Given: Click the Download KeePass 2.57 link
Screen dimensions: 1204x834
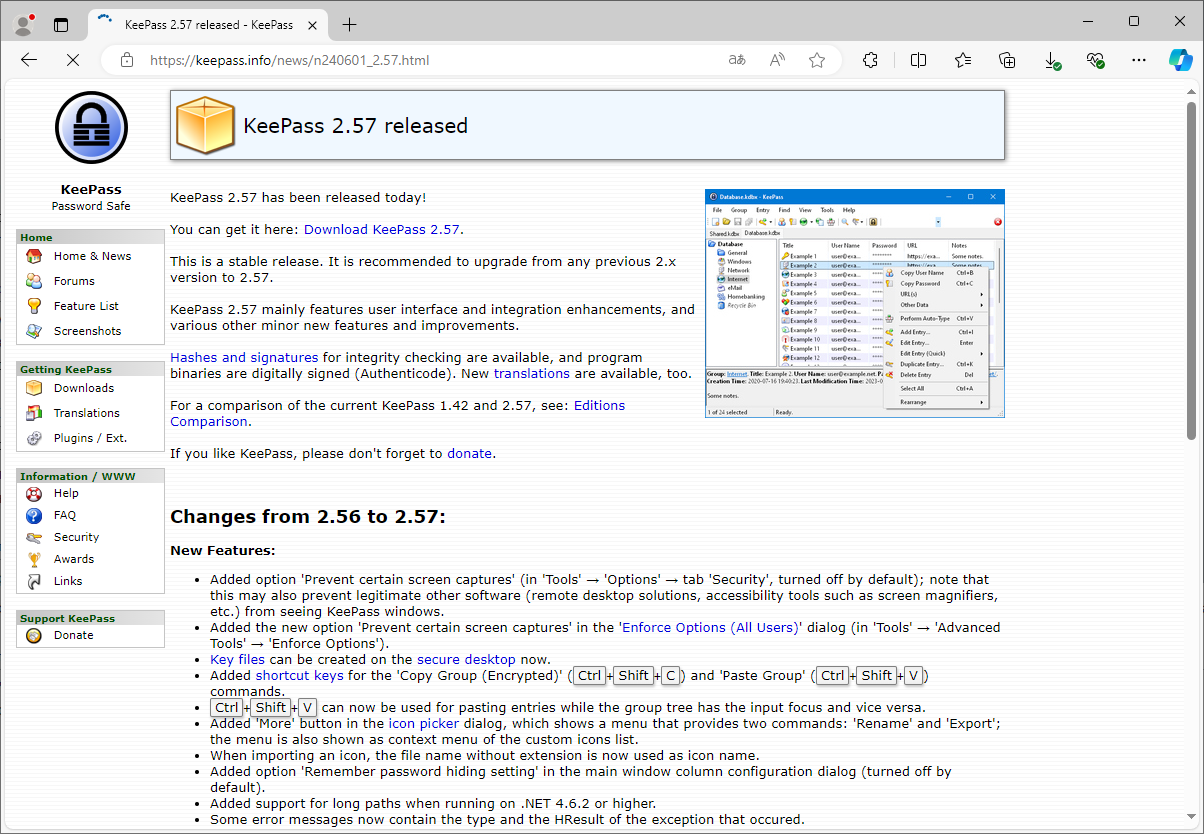Looking at the screenshot, I should click(382, 229).
